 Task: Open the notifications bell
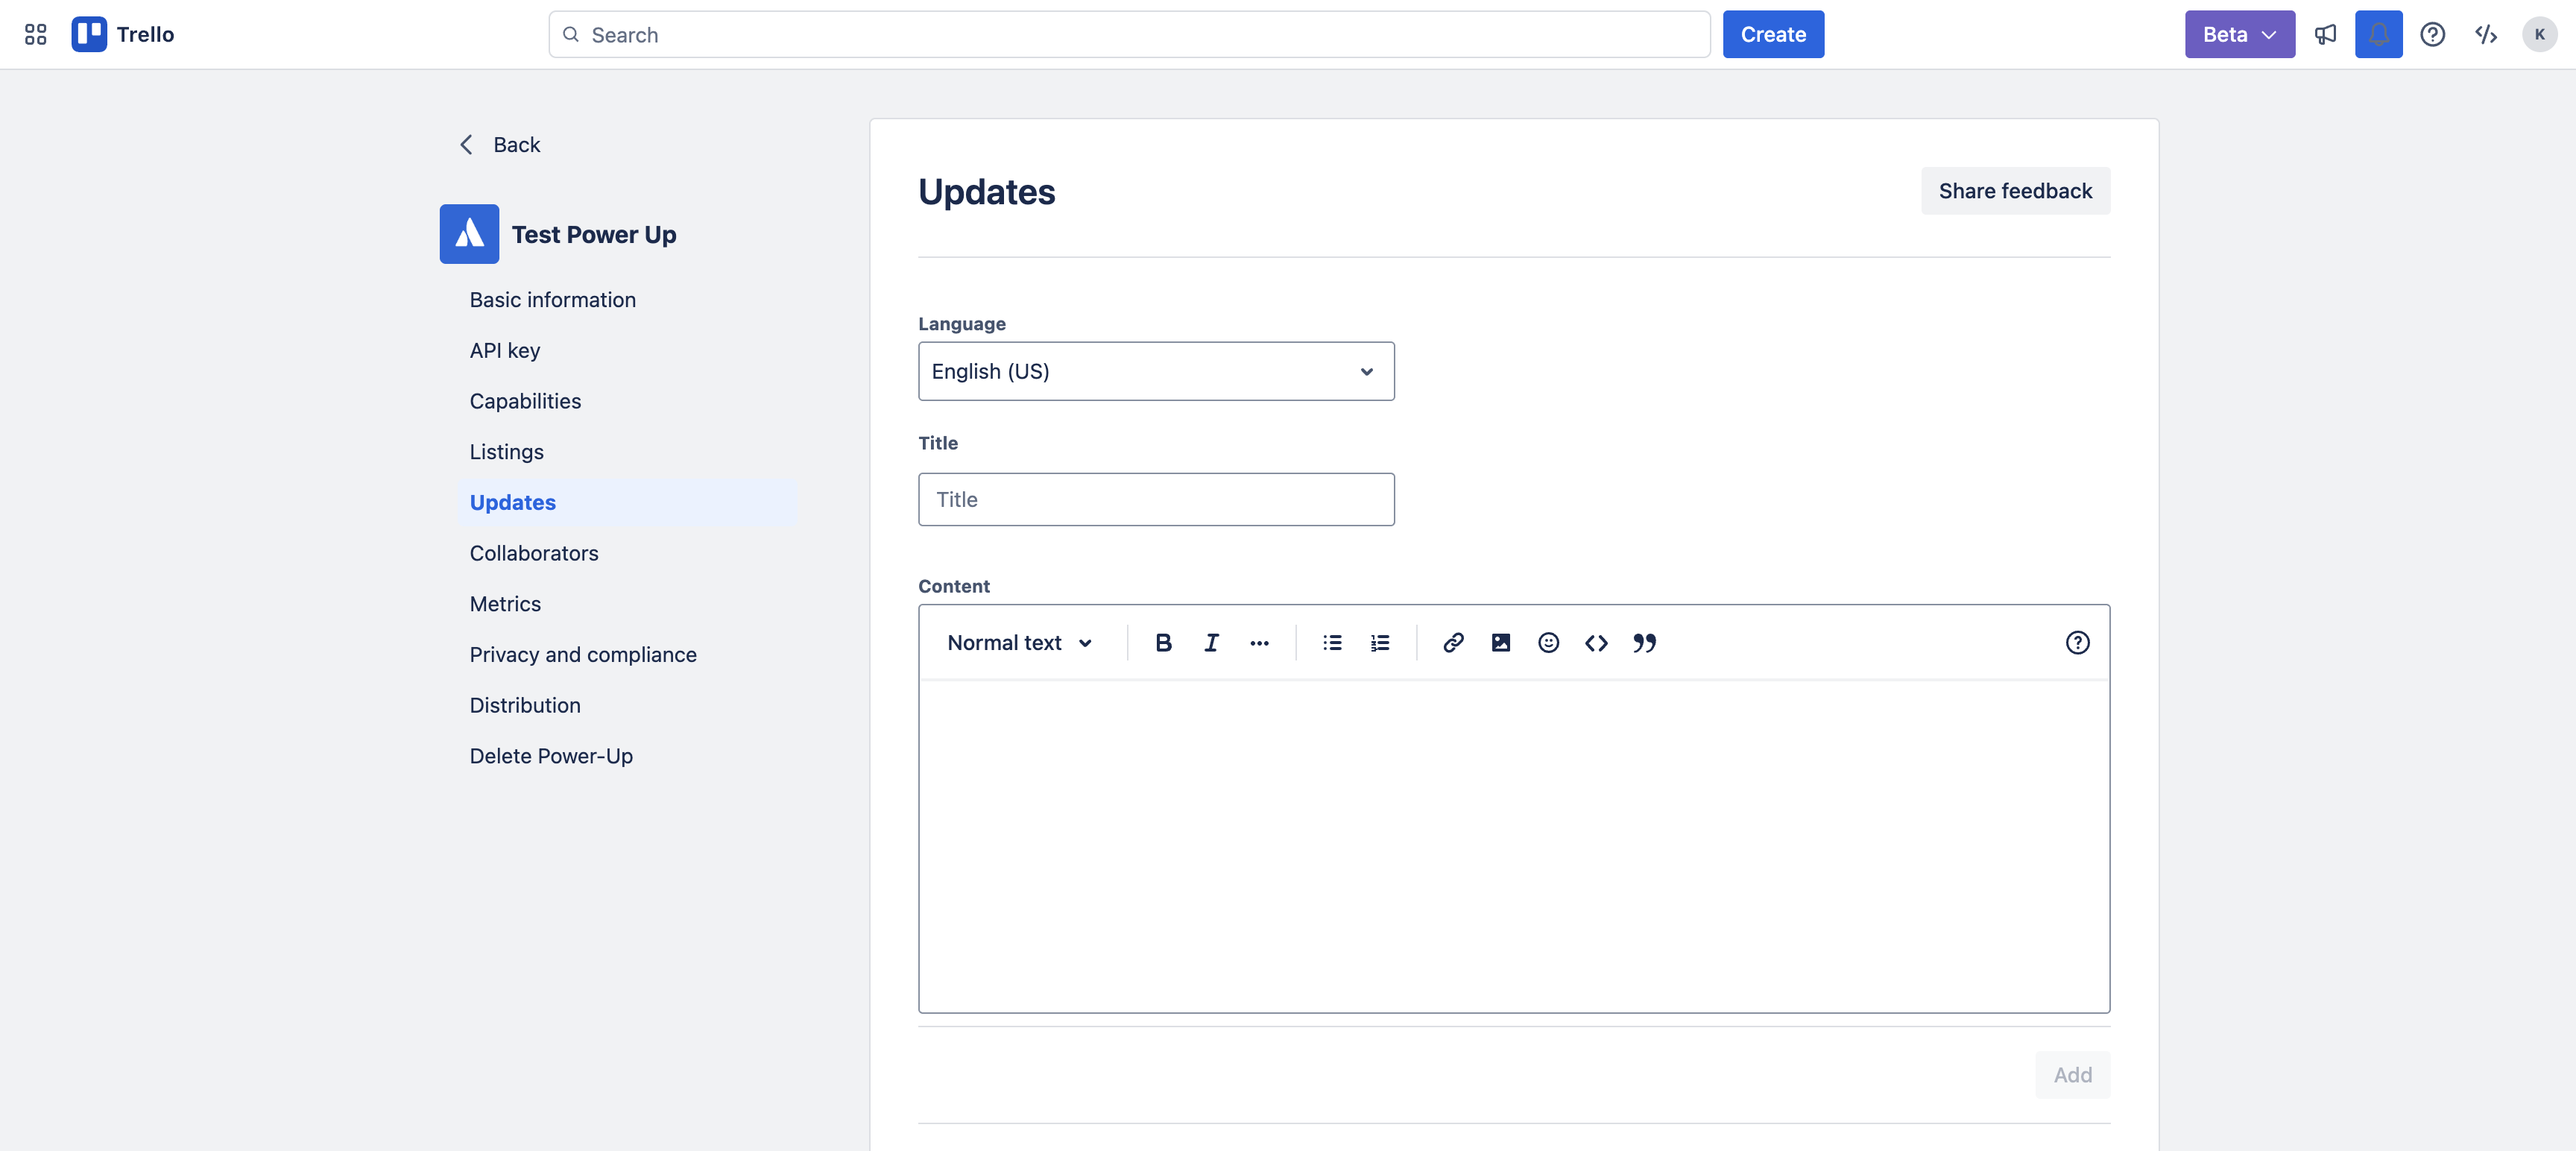coord(2378,34)
